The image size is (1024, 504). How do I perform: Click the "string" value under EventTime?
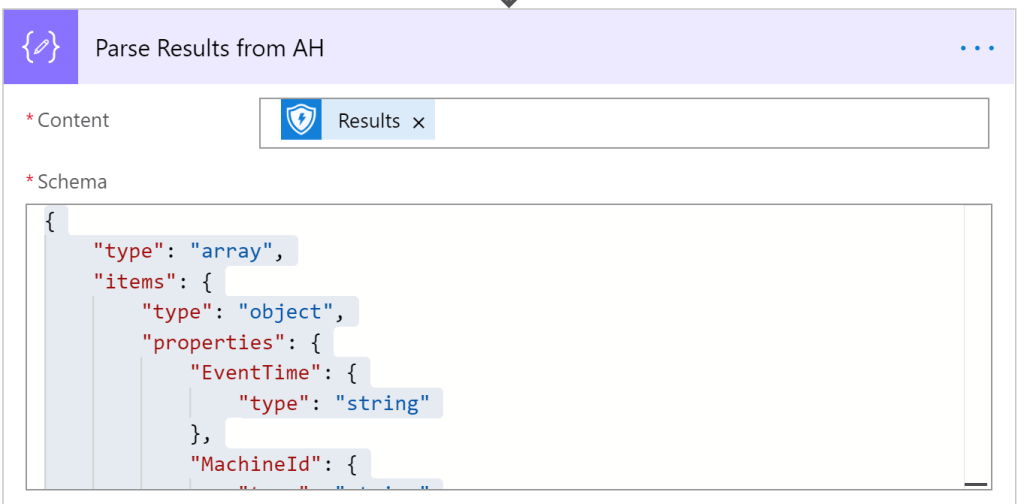pyautogui.click(x=382, y=403)
